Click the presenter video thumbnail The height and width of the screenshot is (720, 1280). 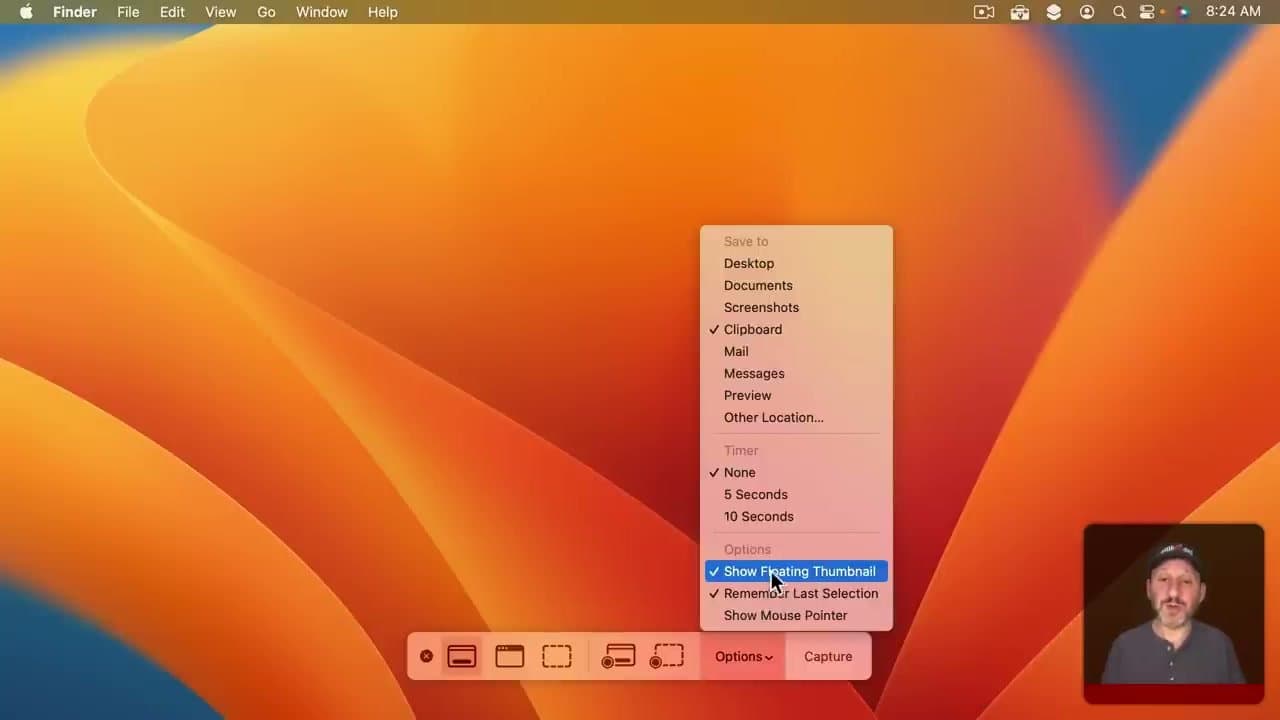coord(1174,614)
